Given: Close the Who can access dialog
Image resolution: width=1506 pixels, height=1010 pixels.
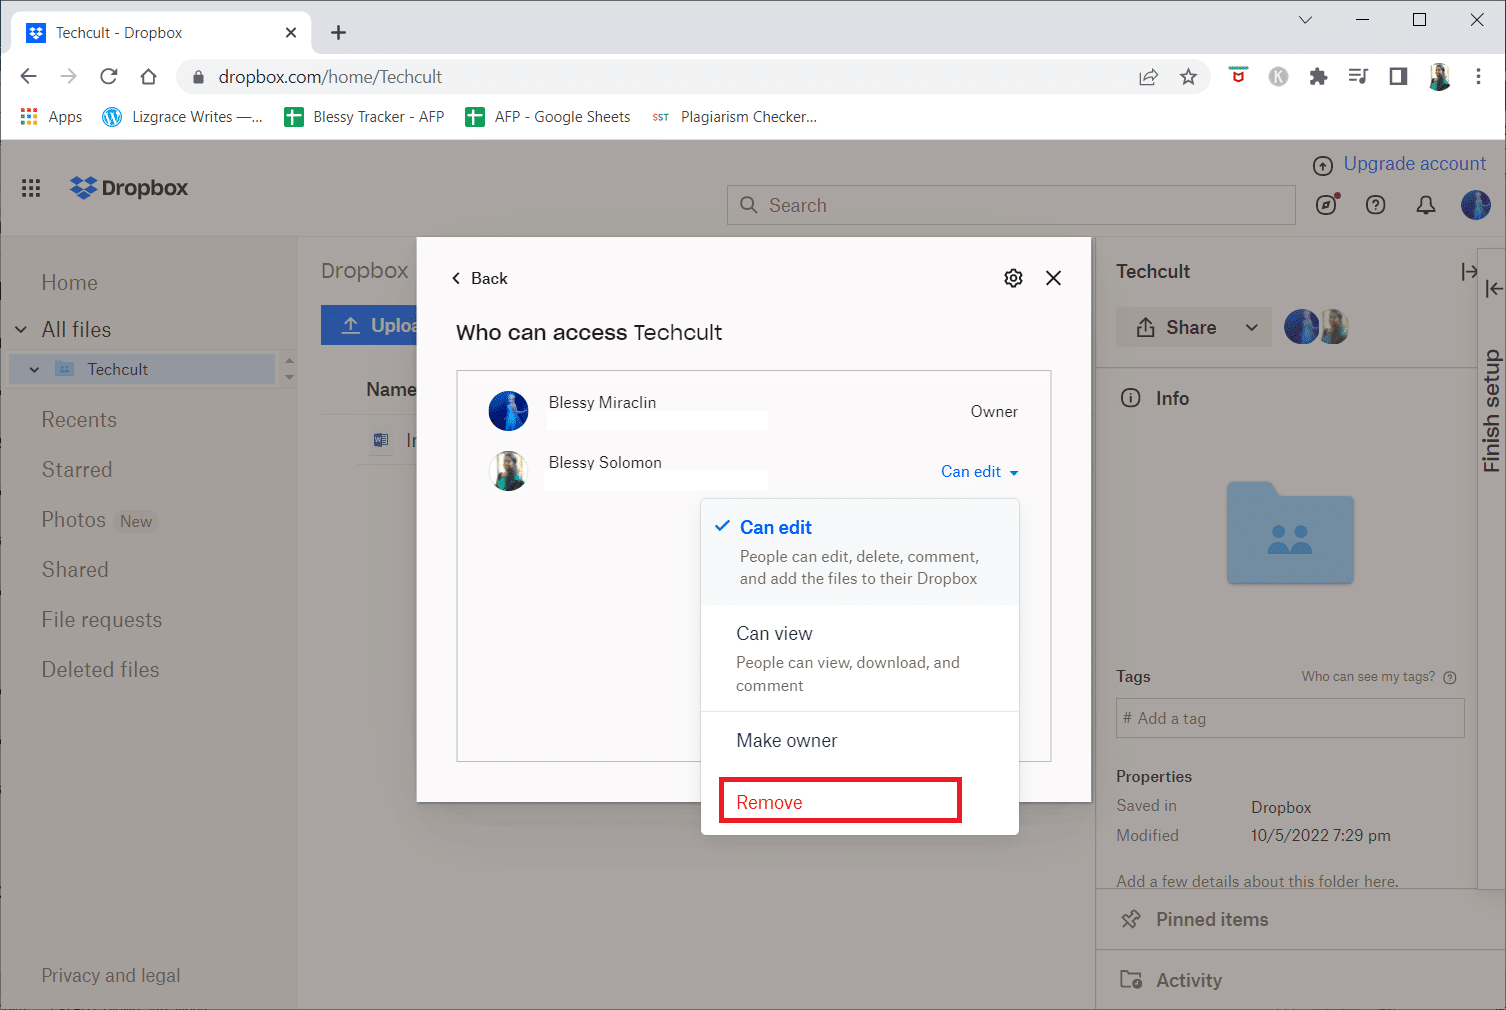Looking at the screenshot, I should [1053, 278].
